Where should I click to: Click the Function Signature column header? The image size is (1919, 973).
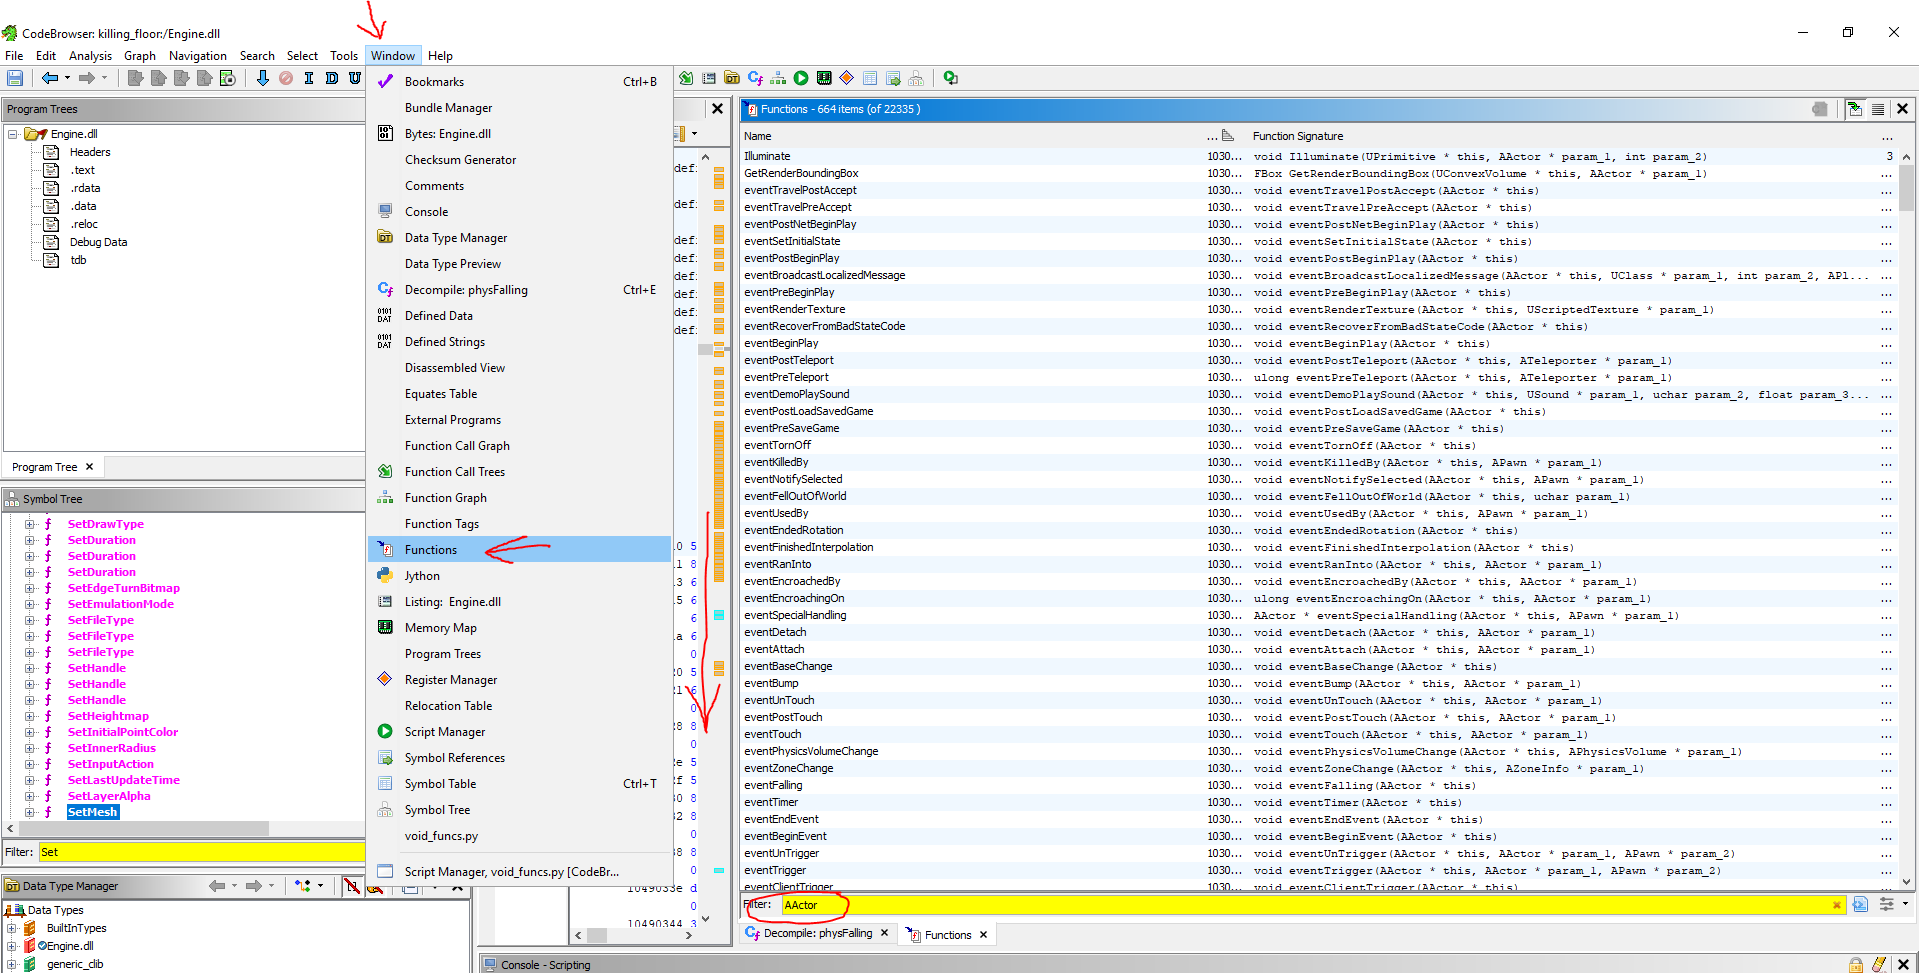[x=1297, y=136]
